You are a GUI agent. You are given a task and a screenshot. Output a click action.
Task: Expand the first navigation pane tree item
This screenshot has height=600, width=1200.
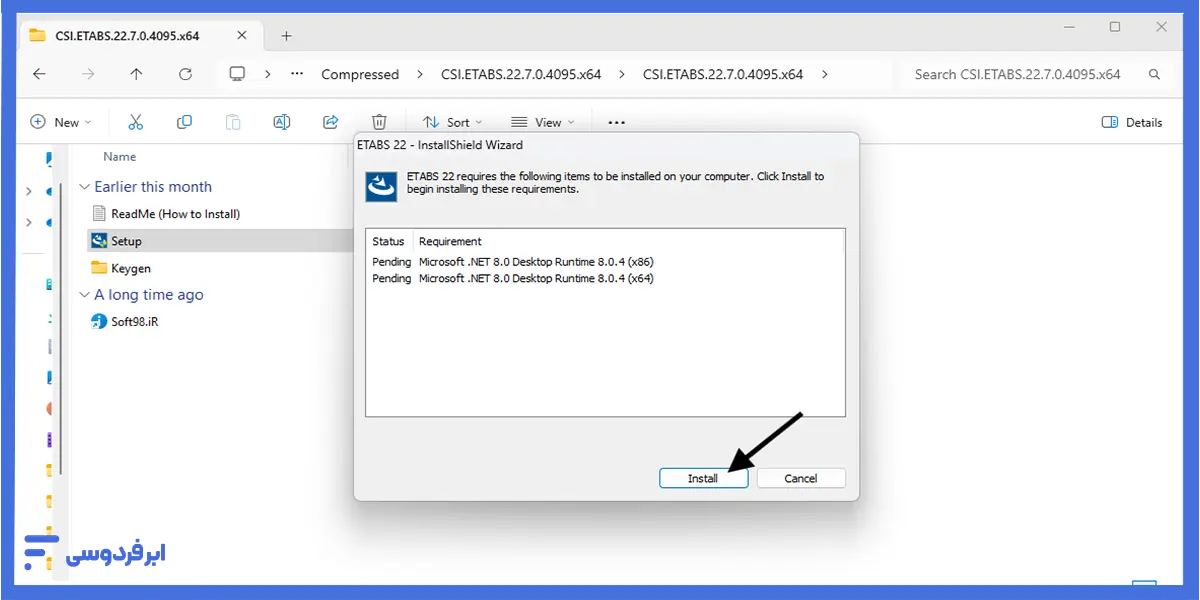(29, 191)
